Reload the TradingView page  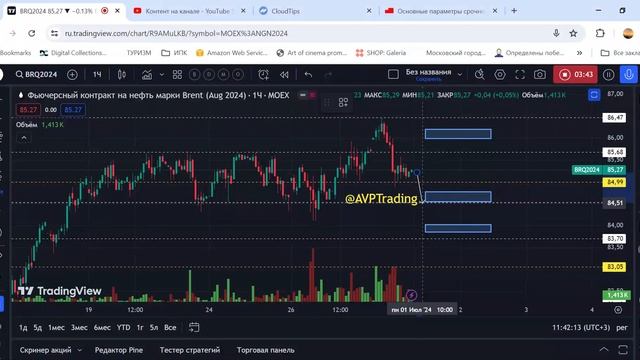coord(31,33)
